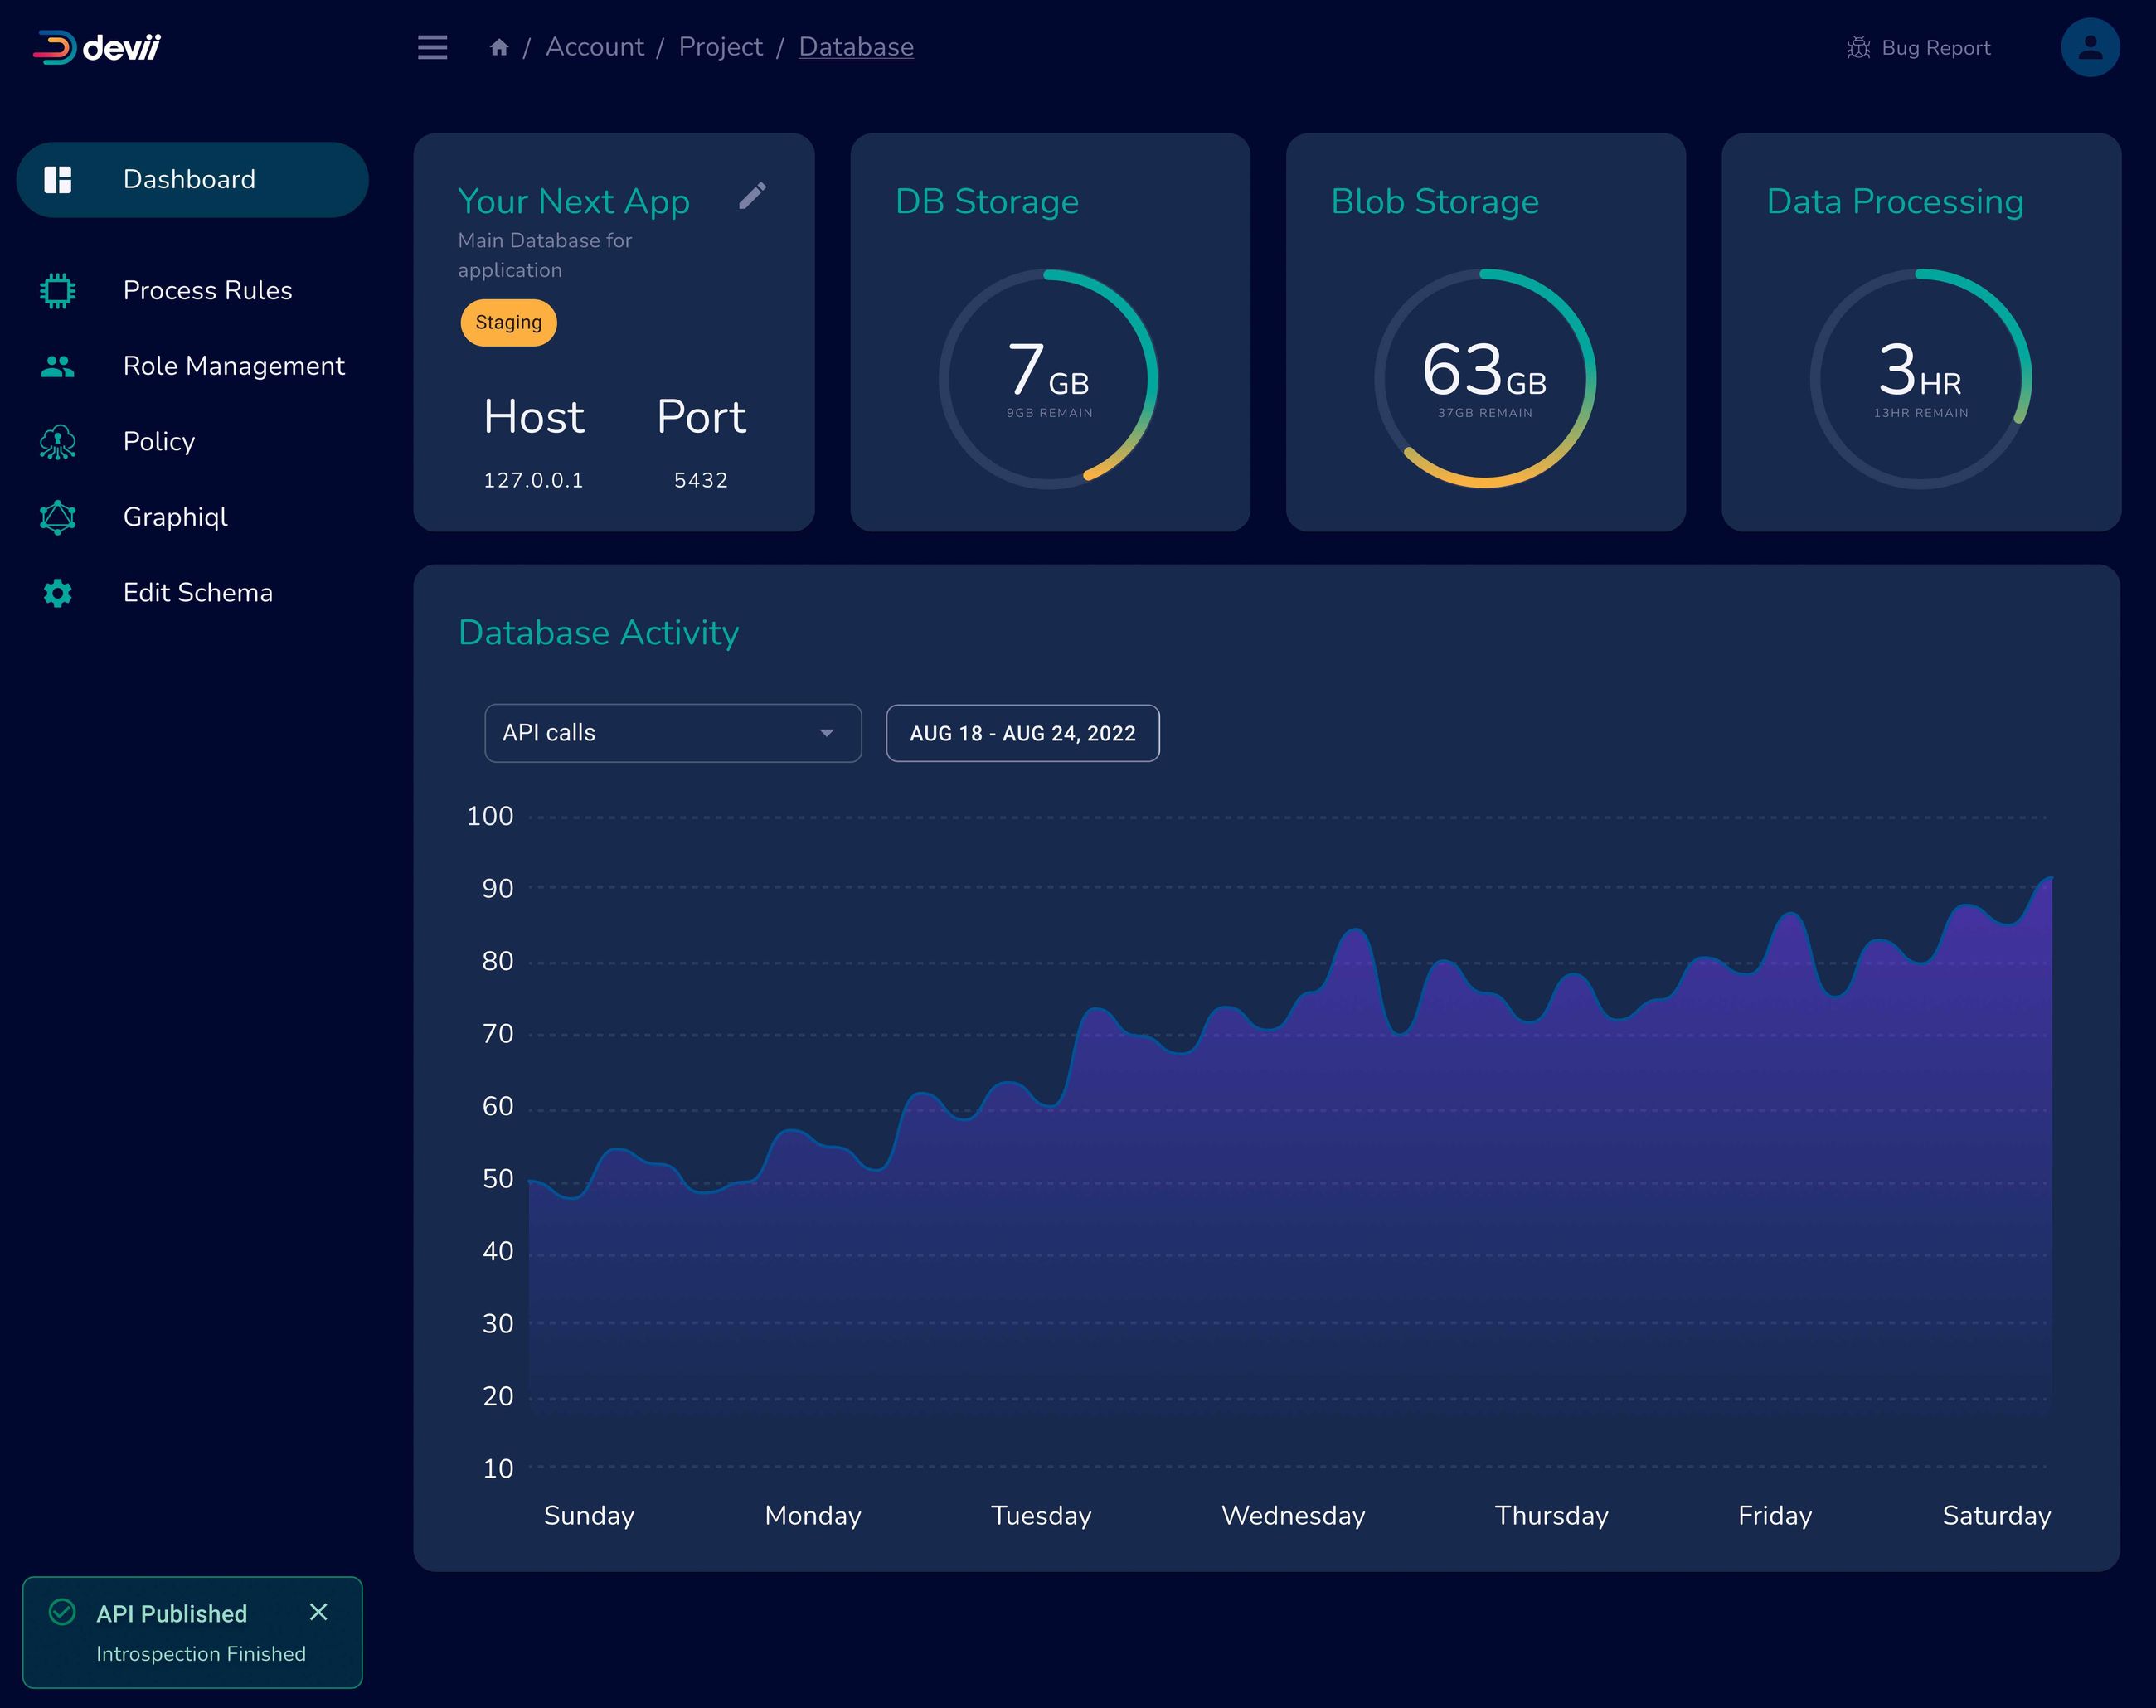Click the devii logo
Image resolution: width=2156 pixels, height=1708 pixels.
coord(96,47)
